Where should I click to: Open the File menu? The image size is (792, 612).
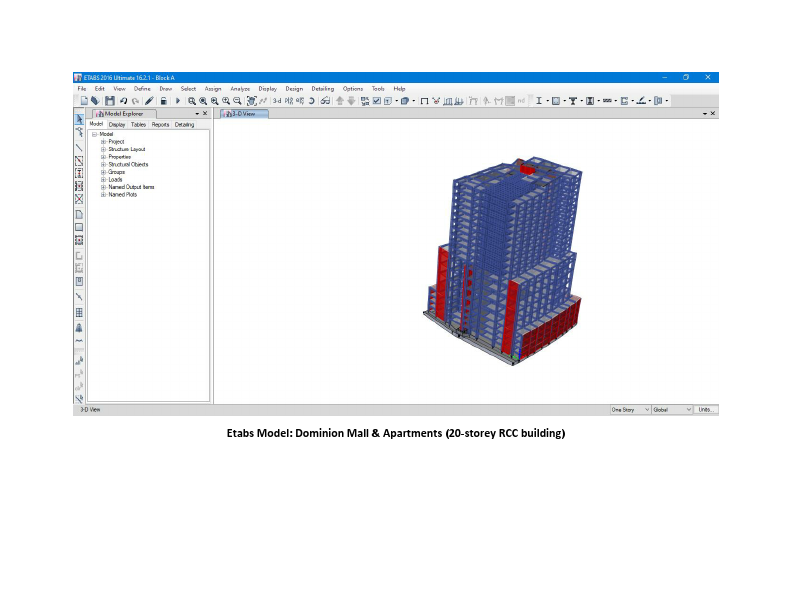pyautogui.click(x=82, y=89)
